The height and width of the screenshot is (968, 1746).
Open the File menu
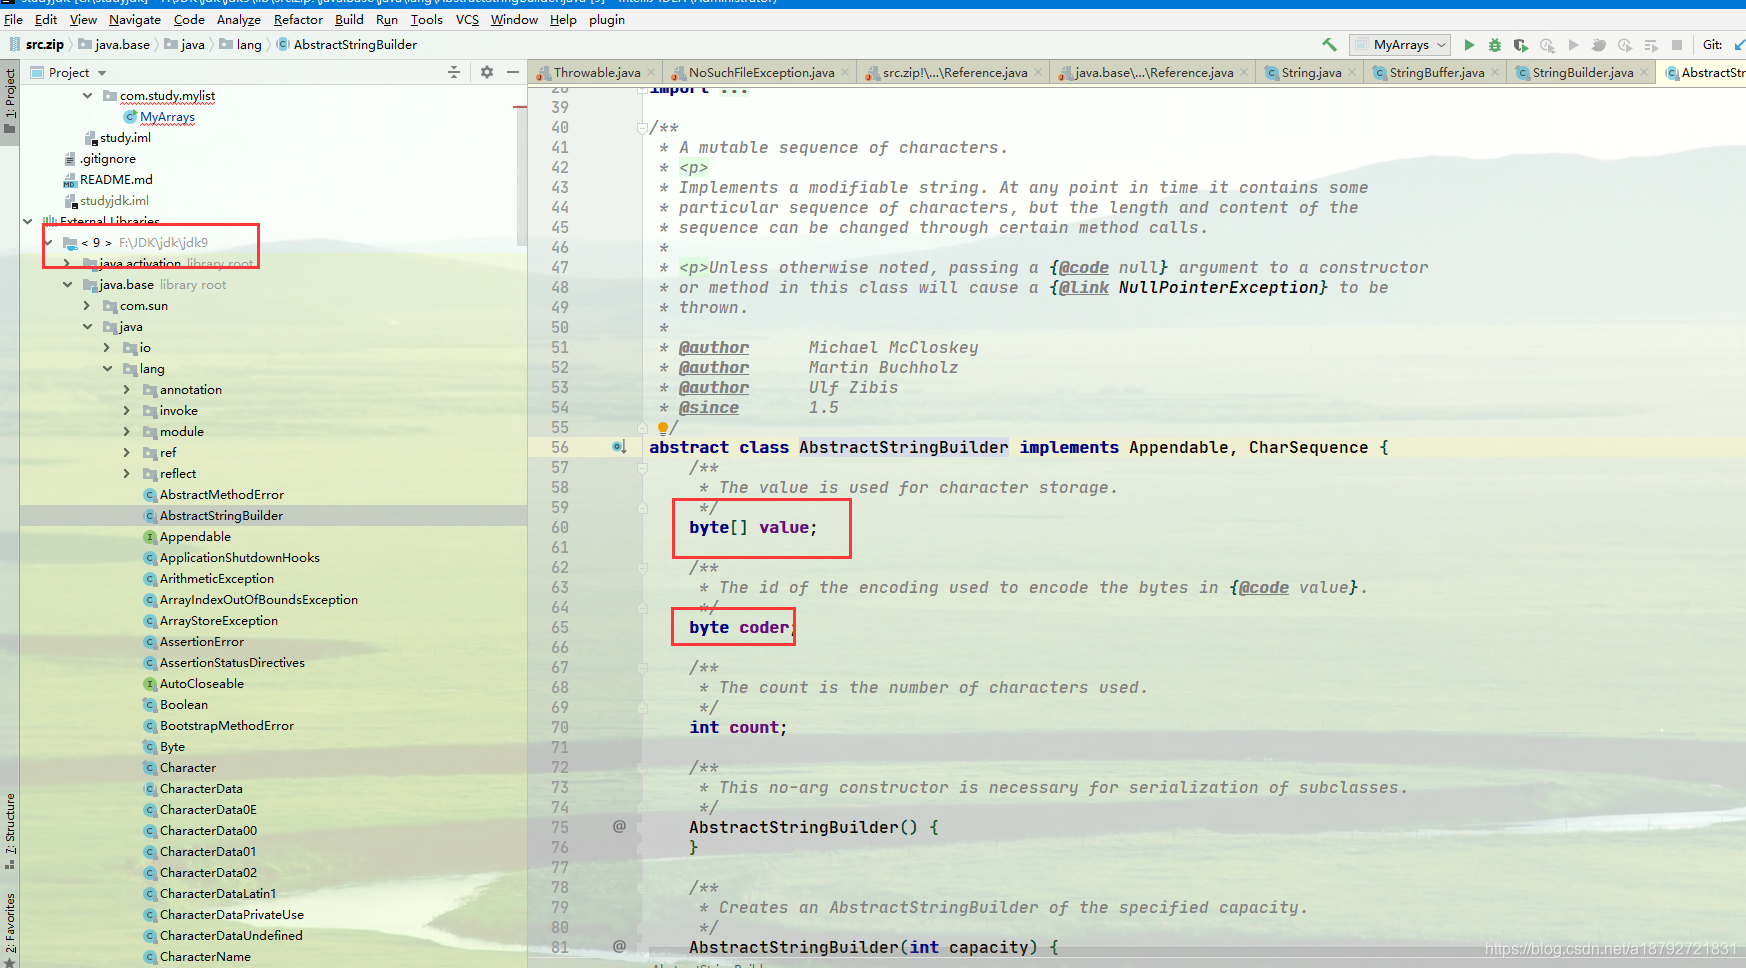(x=13, y=19)
